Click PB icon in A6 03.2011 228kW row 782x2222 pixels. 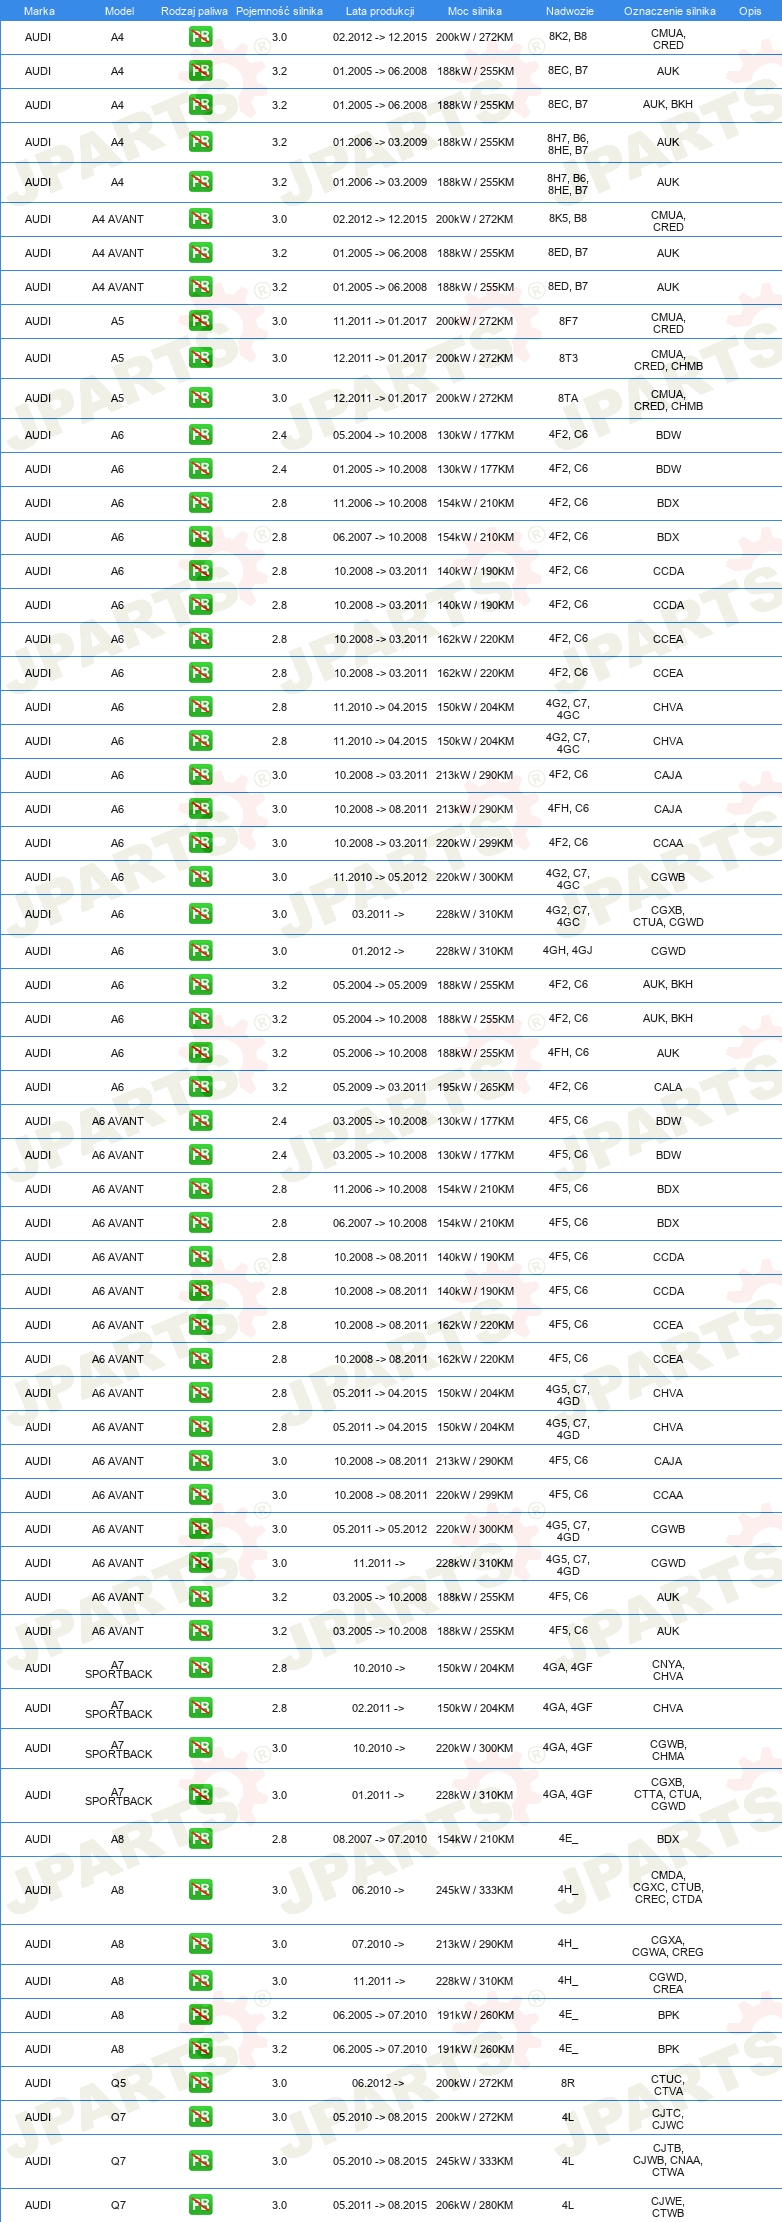click(x=200, y=914)
